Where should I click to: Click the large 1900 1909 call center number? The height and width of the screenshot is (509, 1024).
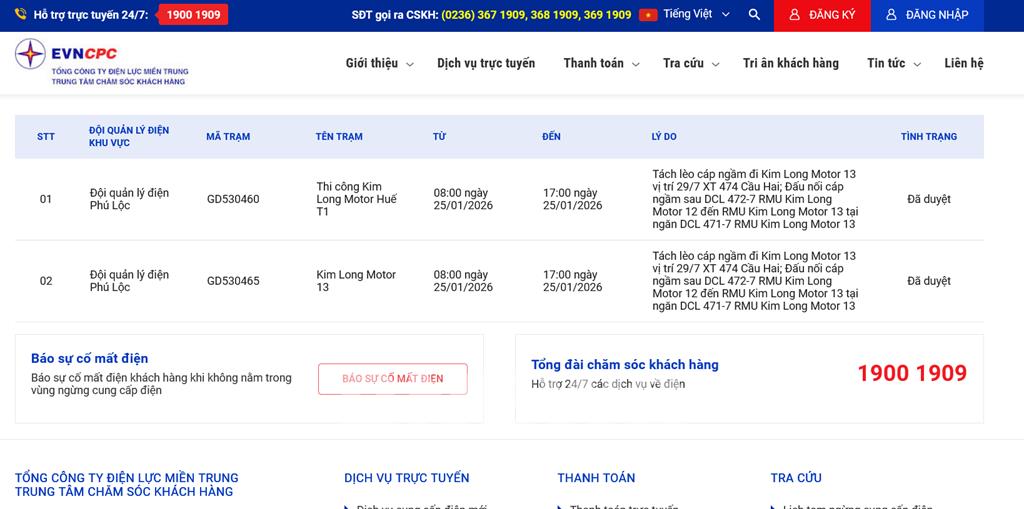click(911, 373)
